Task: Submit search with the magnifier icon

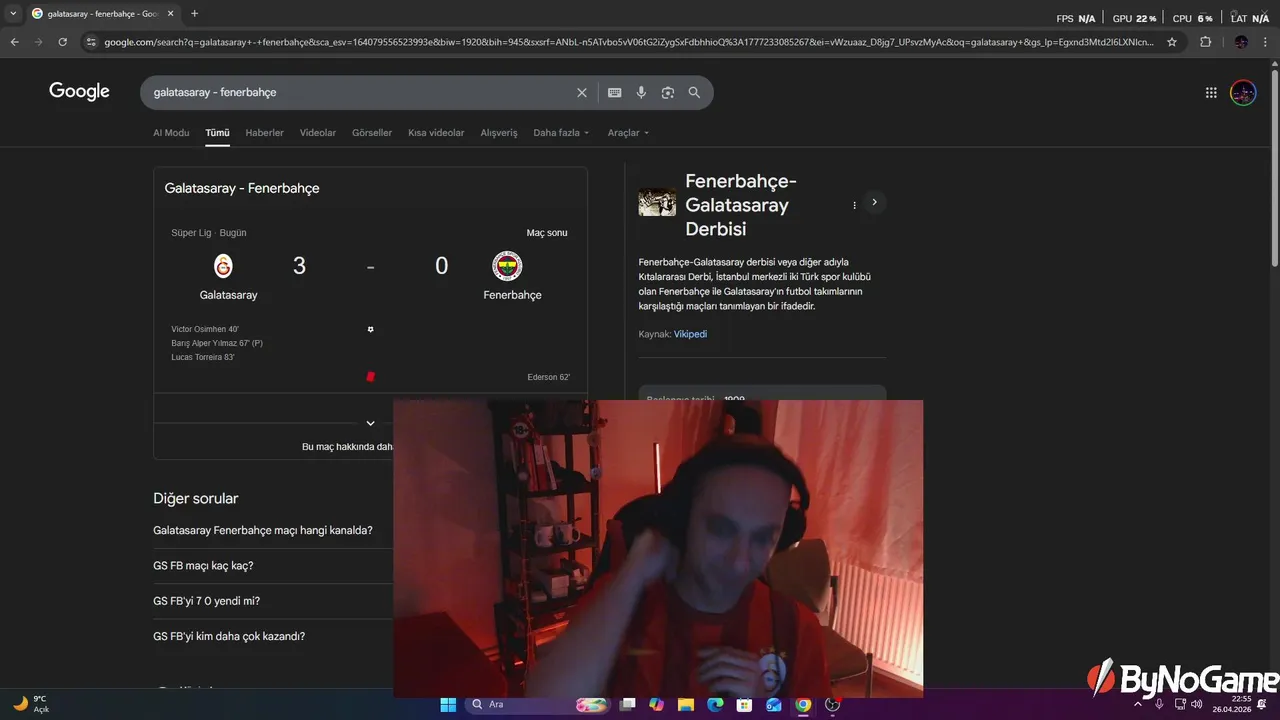Action: (x=694, y=93)
